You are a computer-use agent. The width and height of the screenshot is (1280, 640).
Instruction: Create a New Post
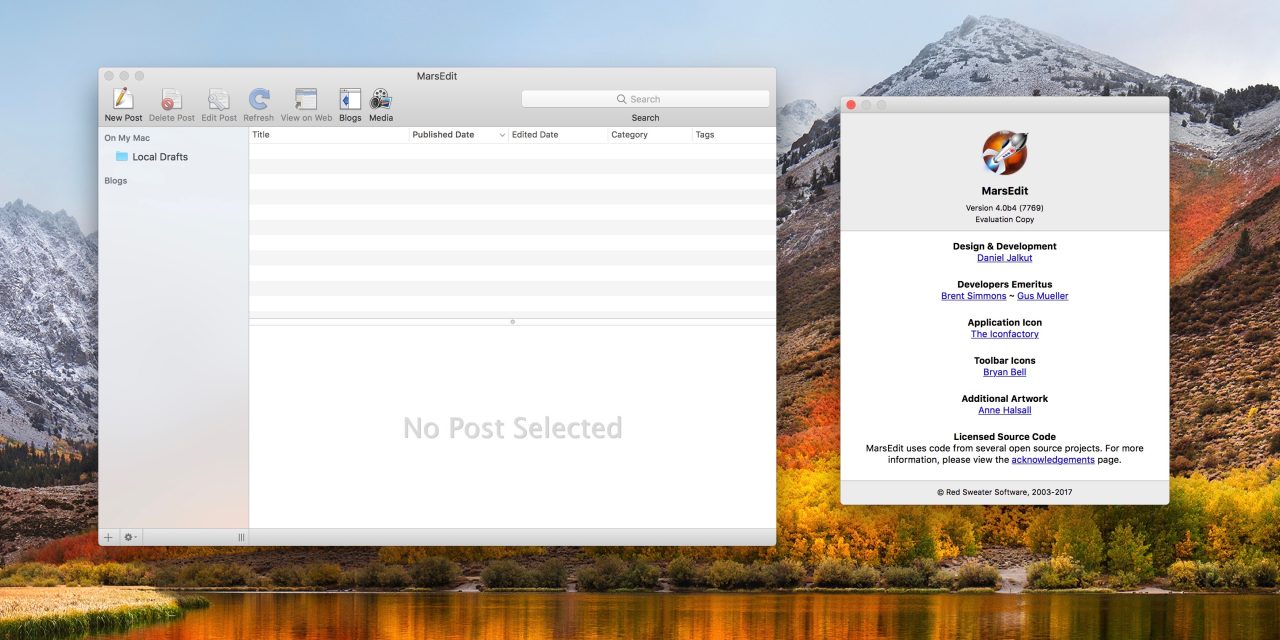pyautogui.click(x=122, y=100)
